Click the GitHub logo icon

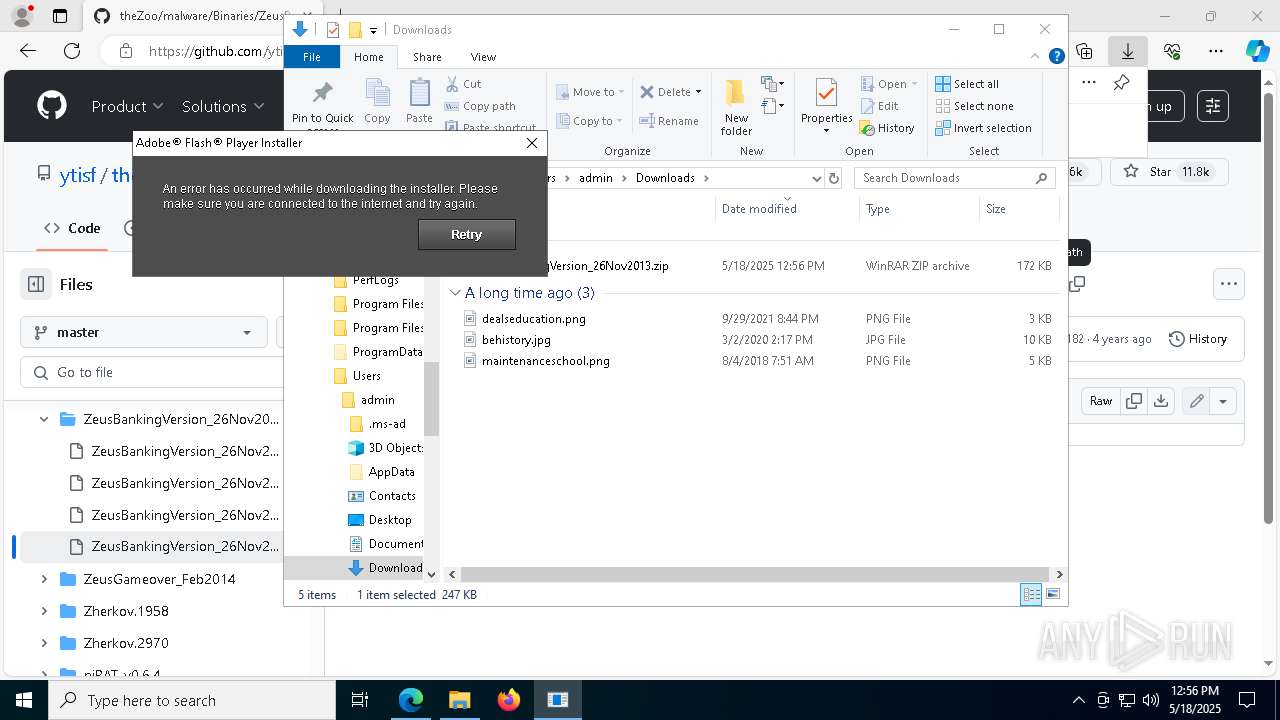click(52, 106)
